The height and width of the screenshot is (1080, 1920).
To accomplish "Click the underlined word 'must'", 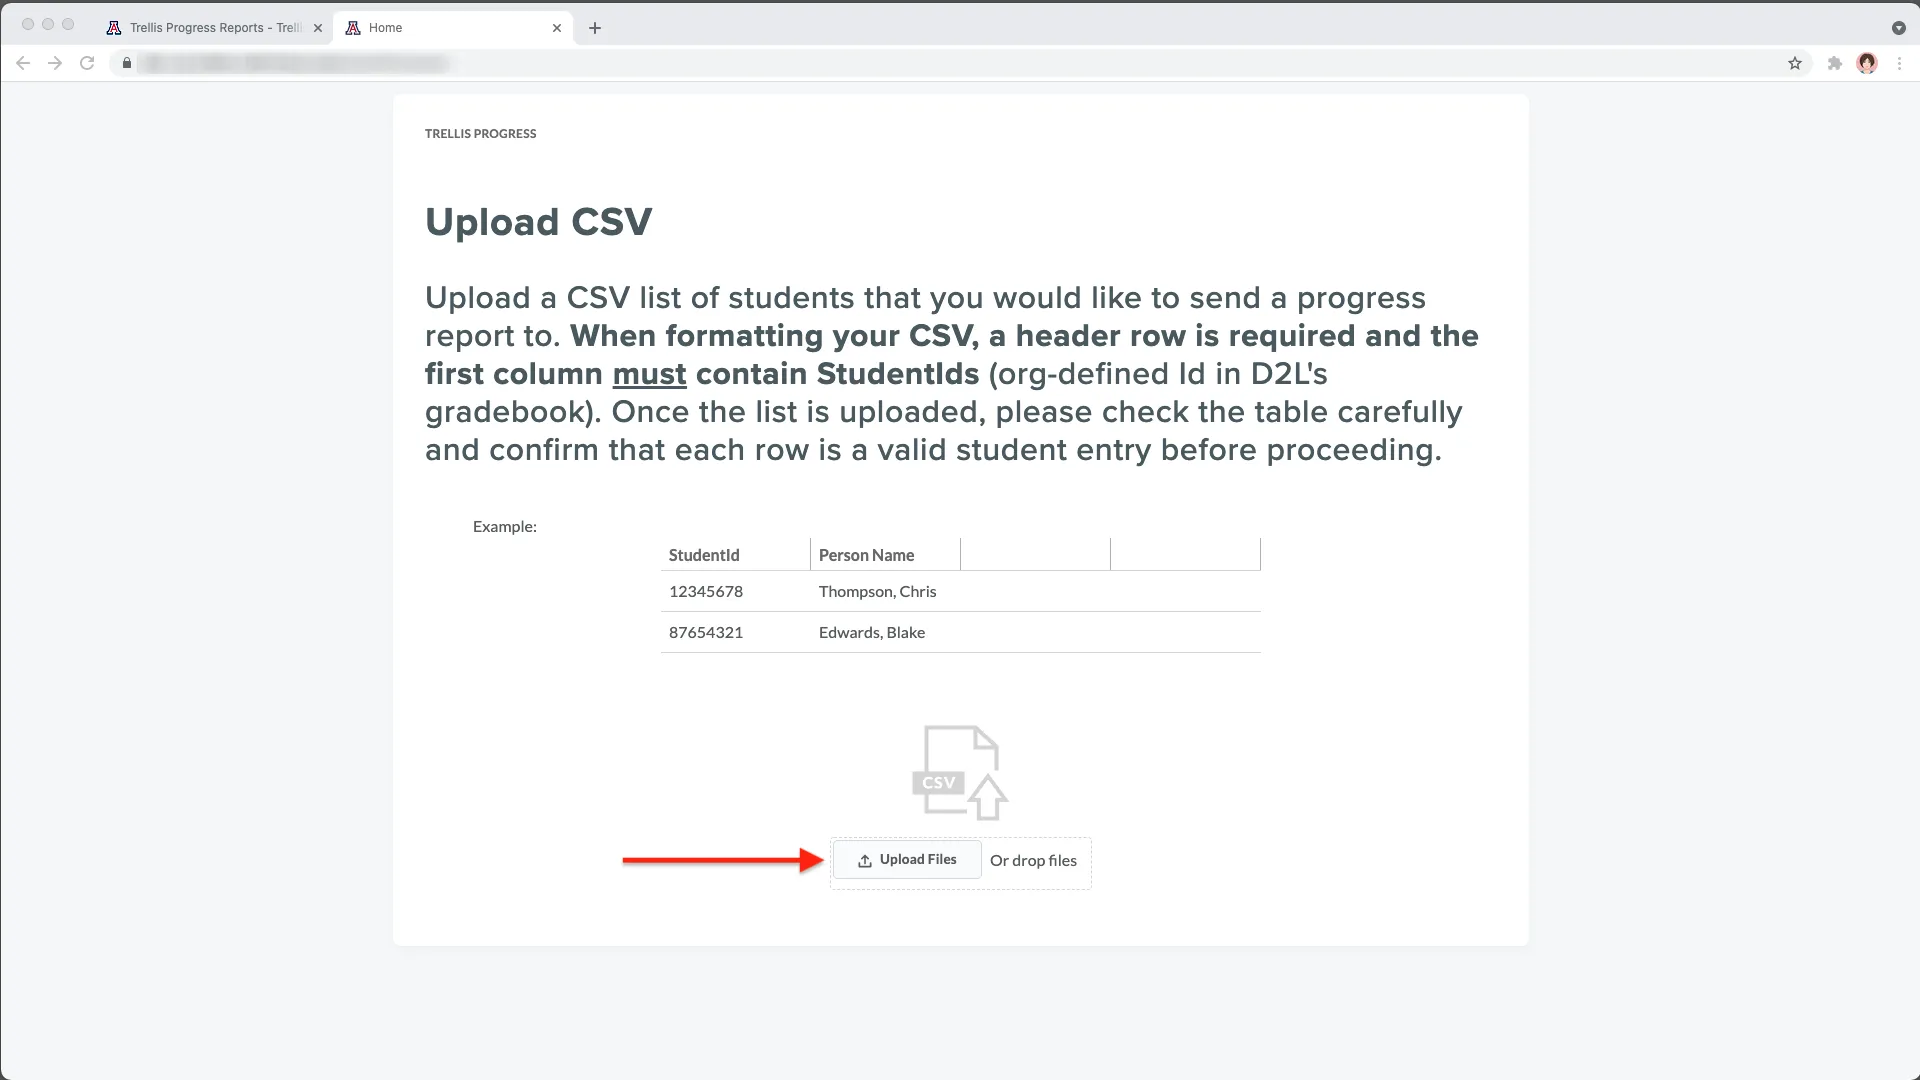I will pyautogui.click(x=649, y=374).
